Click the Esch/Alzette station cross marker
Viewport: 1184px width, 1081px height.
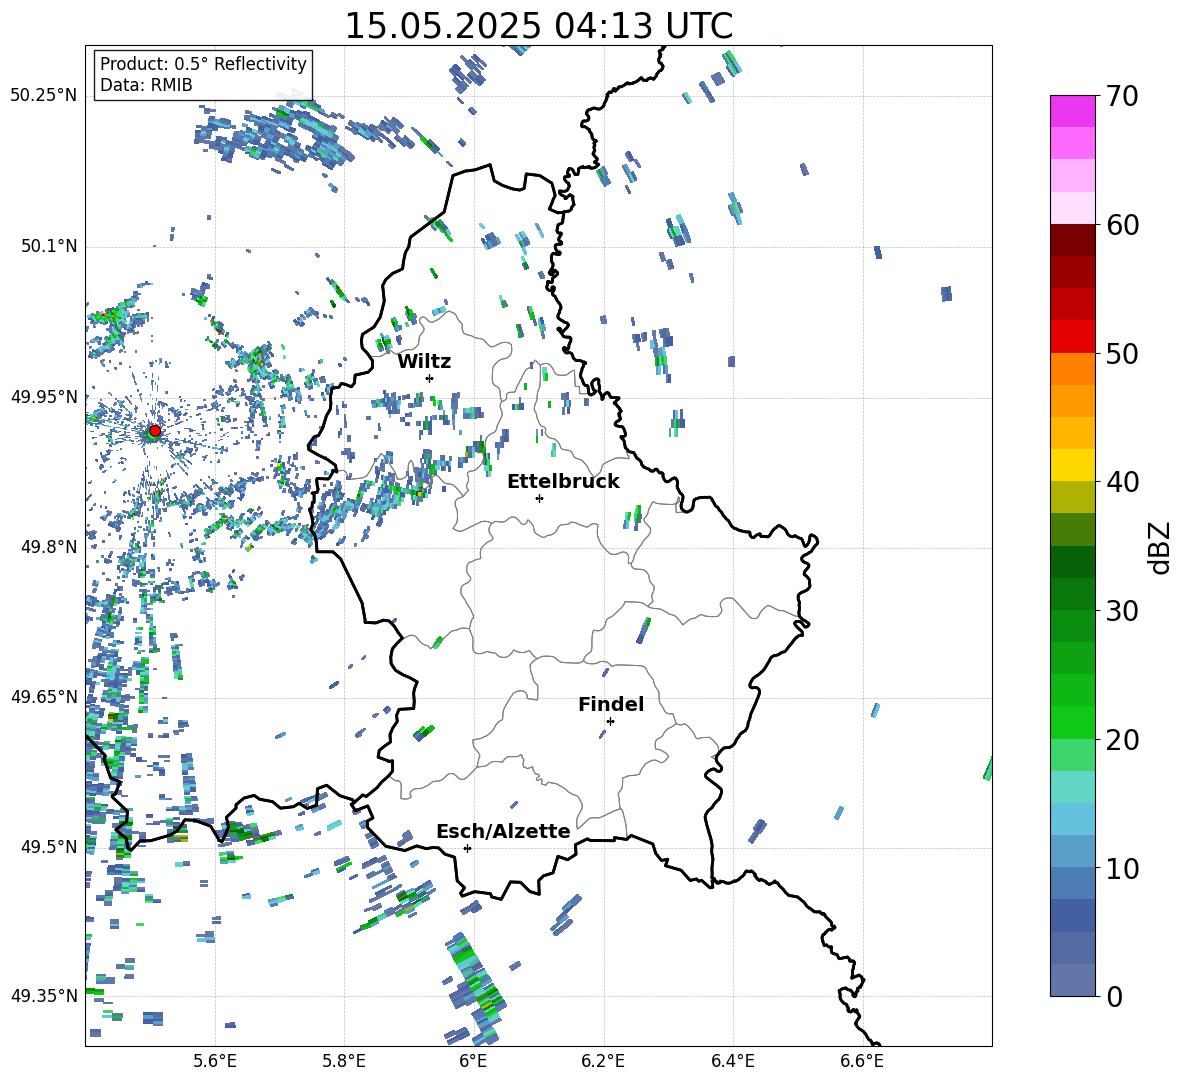[x=467, y=848]
